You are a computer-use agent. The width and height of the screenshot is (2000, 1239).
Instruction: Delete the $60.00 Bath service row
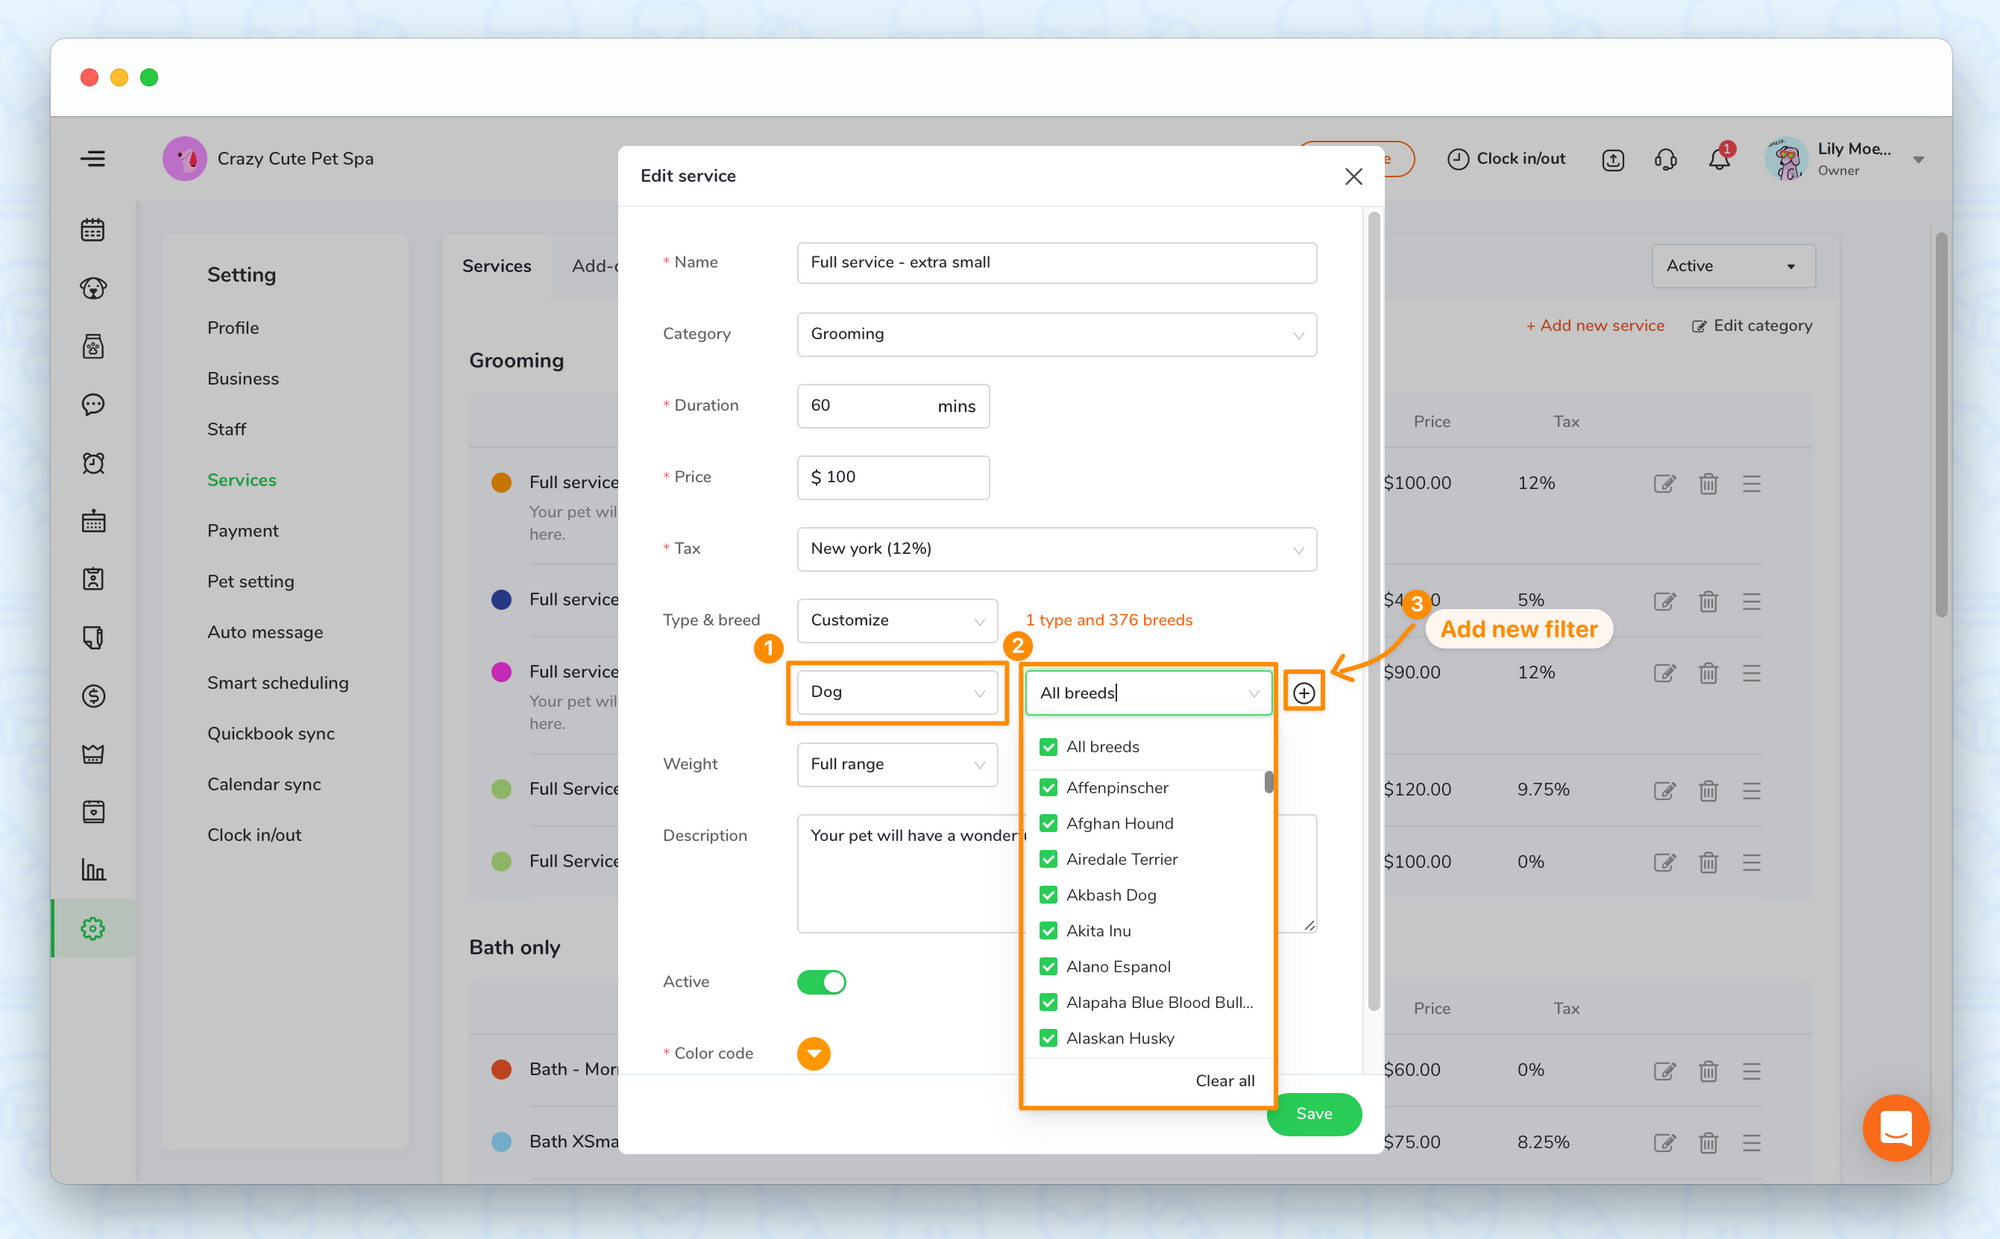[x=1708, y=1071]
